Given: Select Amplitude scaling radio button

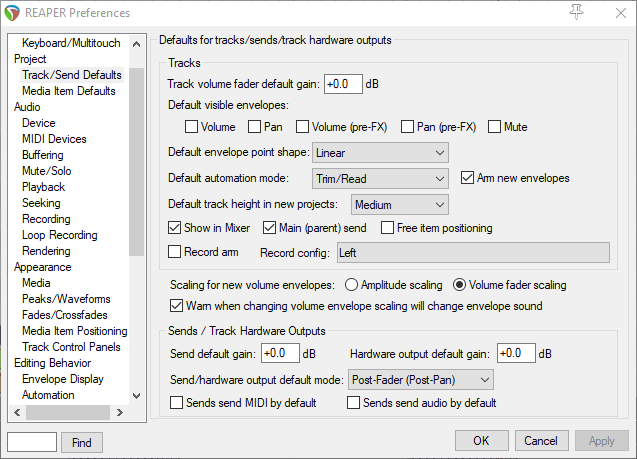Looking at the screenshot, I should [351, 284].
